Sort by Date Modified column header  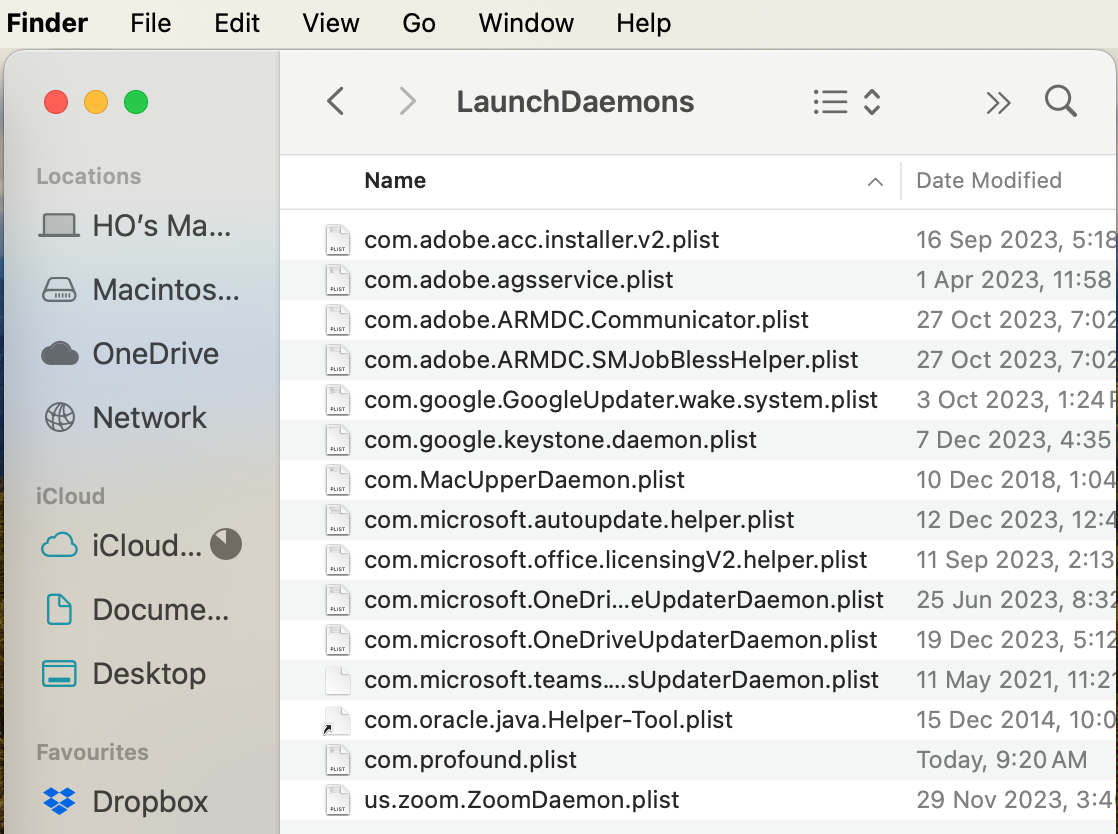click(989, 181)
